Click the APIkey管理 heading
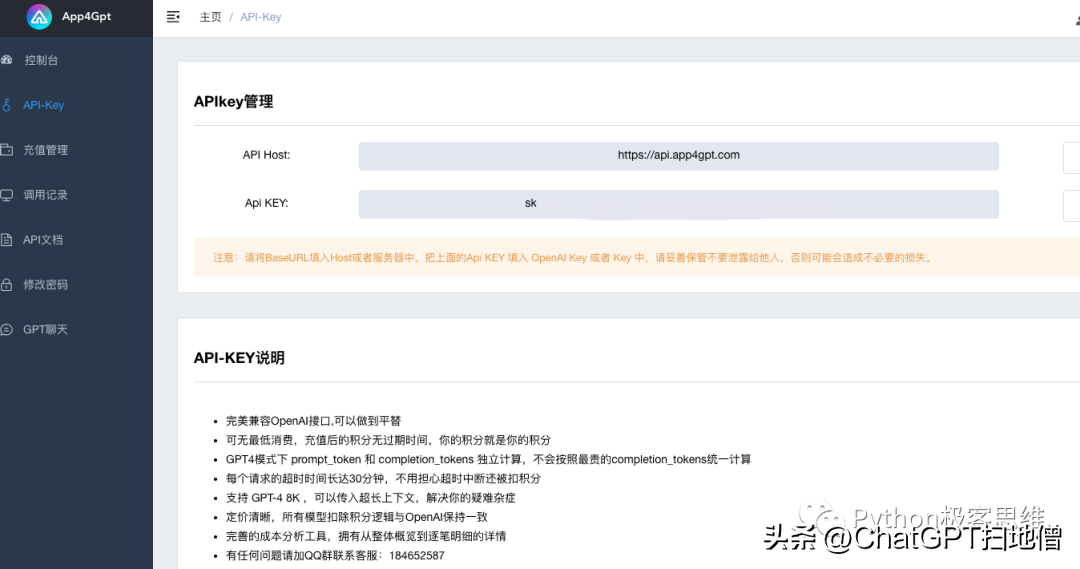Screen dimensions: 1080x569 (233, 102)
